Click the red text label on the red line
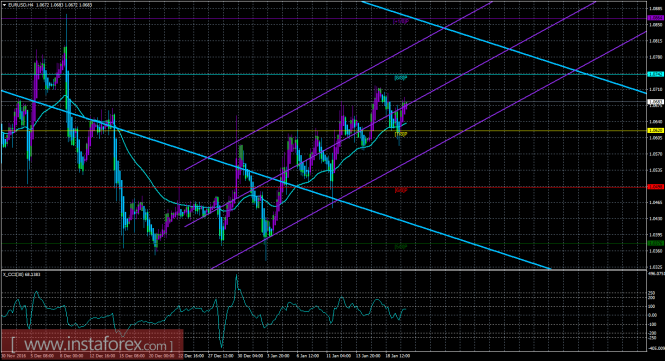This screenshot has width=665, height=361. pos(401,190)
